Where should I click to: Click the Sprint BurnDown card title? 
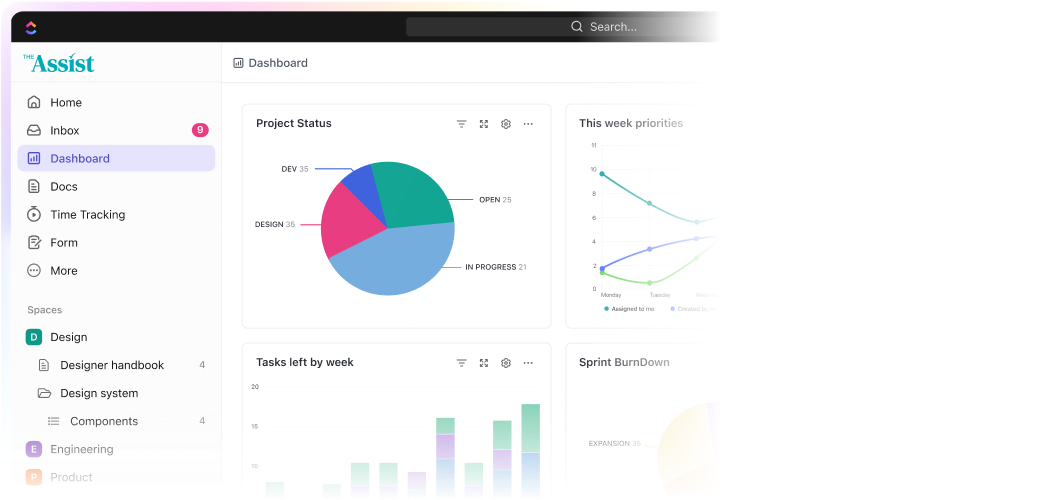tap(624, 362)
